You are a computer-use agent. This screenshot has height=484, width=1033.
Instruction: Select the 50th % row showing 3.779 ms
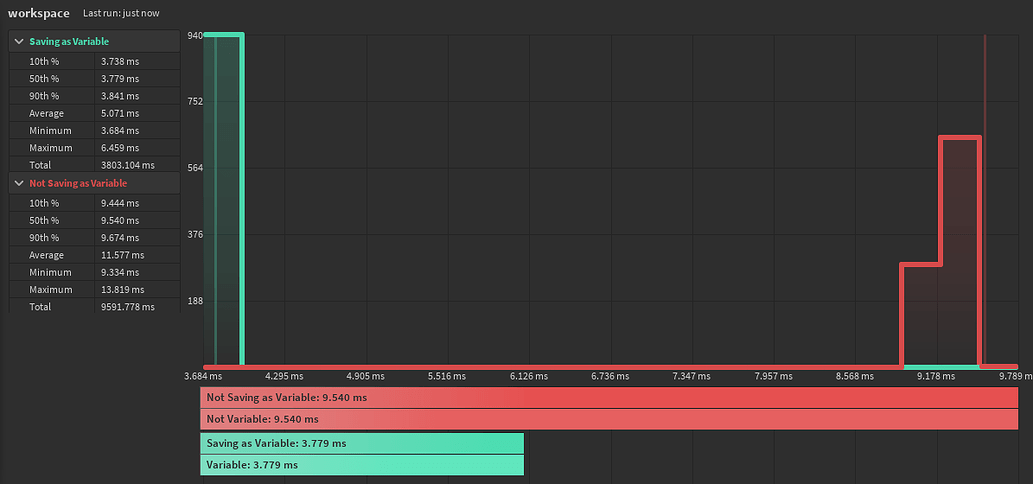point(94,79)
